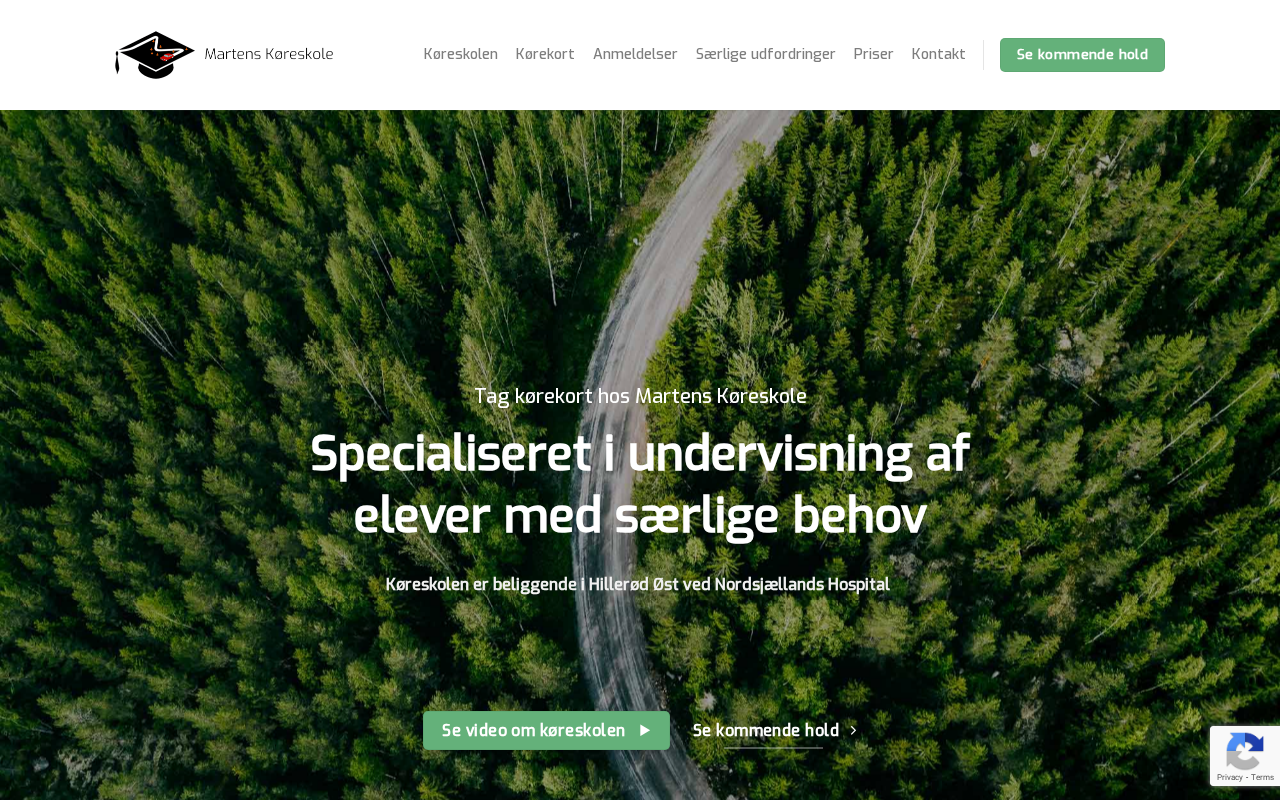
Task: Go to the Anmeldelser page
Action: coord(635,54)
